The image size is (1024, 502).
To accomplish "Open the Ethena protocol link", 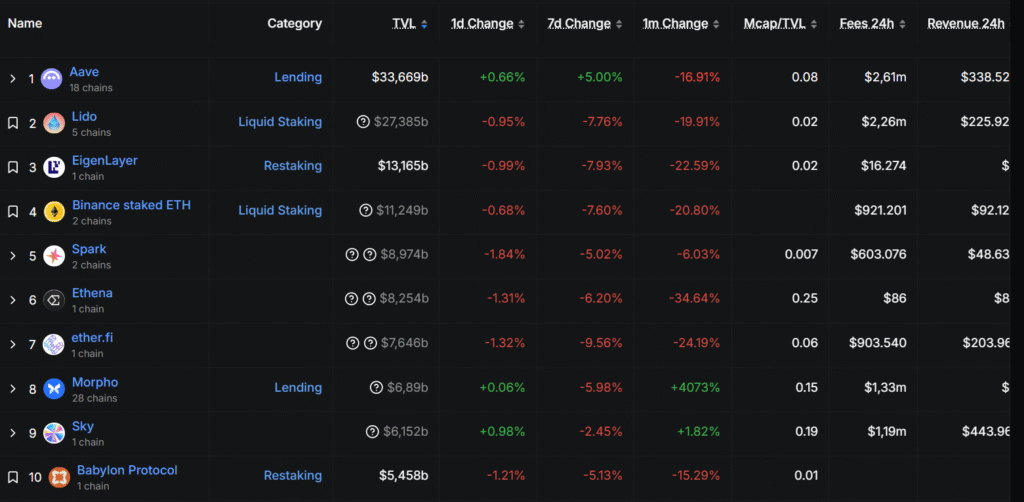I will 92,293.
